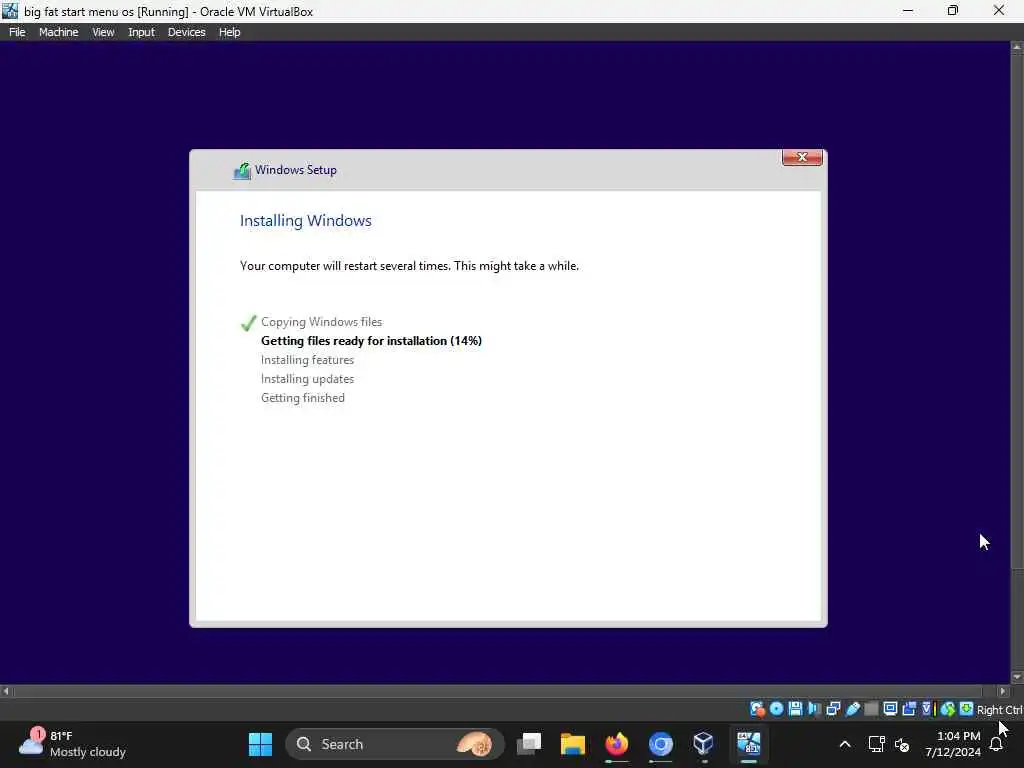Click the 'Installing updates' step
The height and width of the screenshot is (768, 1024).
pos(308,379)
